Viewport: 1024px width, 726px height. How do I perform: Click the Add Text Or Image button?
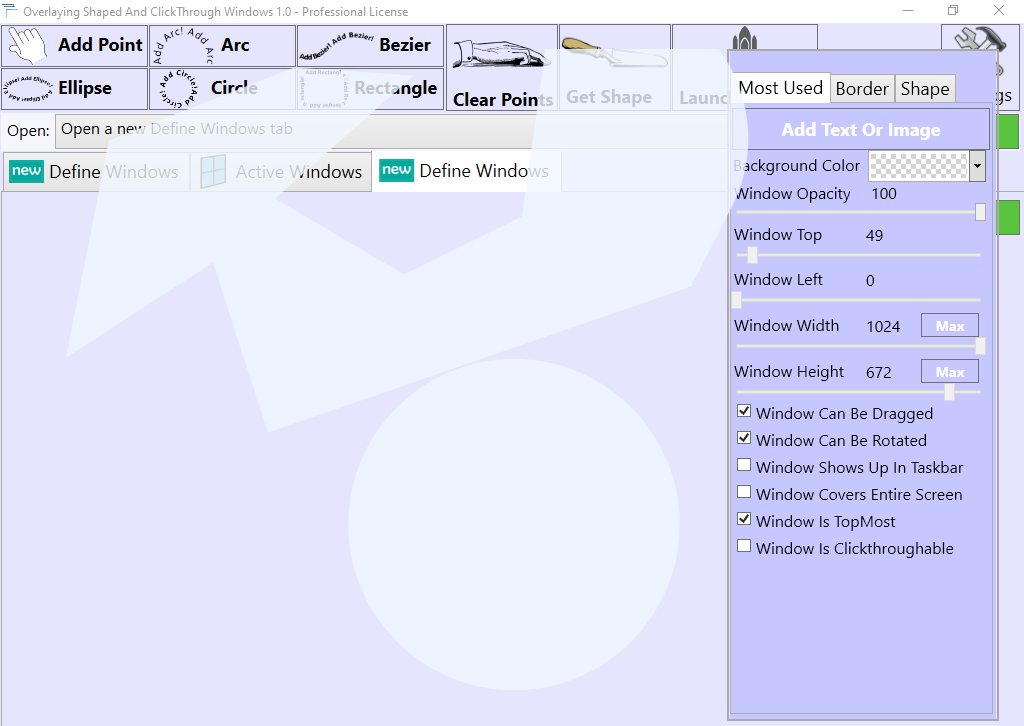click(861, 130)
